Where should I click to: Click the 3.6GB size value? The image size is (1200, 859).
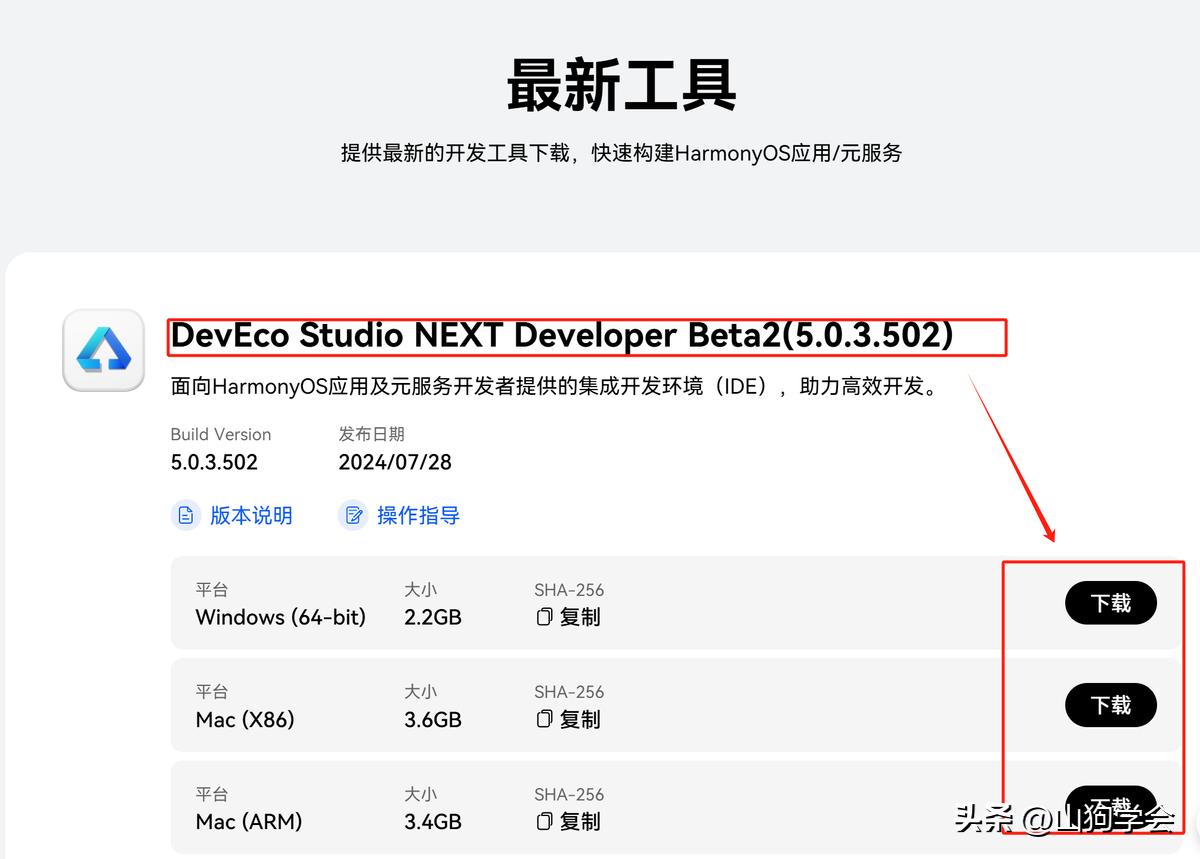433,719
